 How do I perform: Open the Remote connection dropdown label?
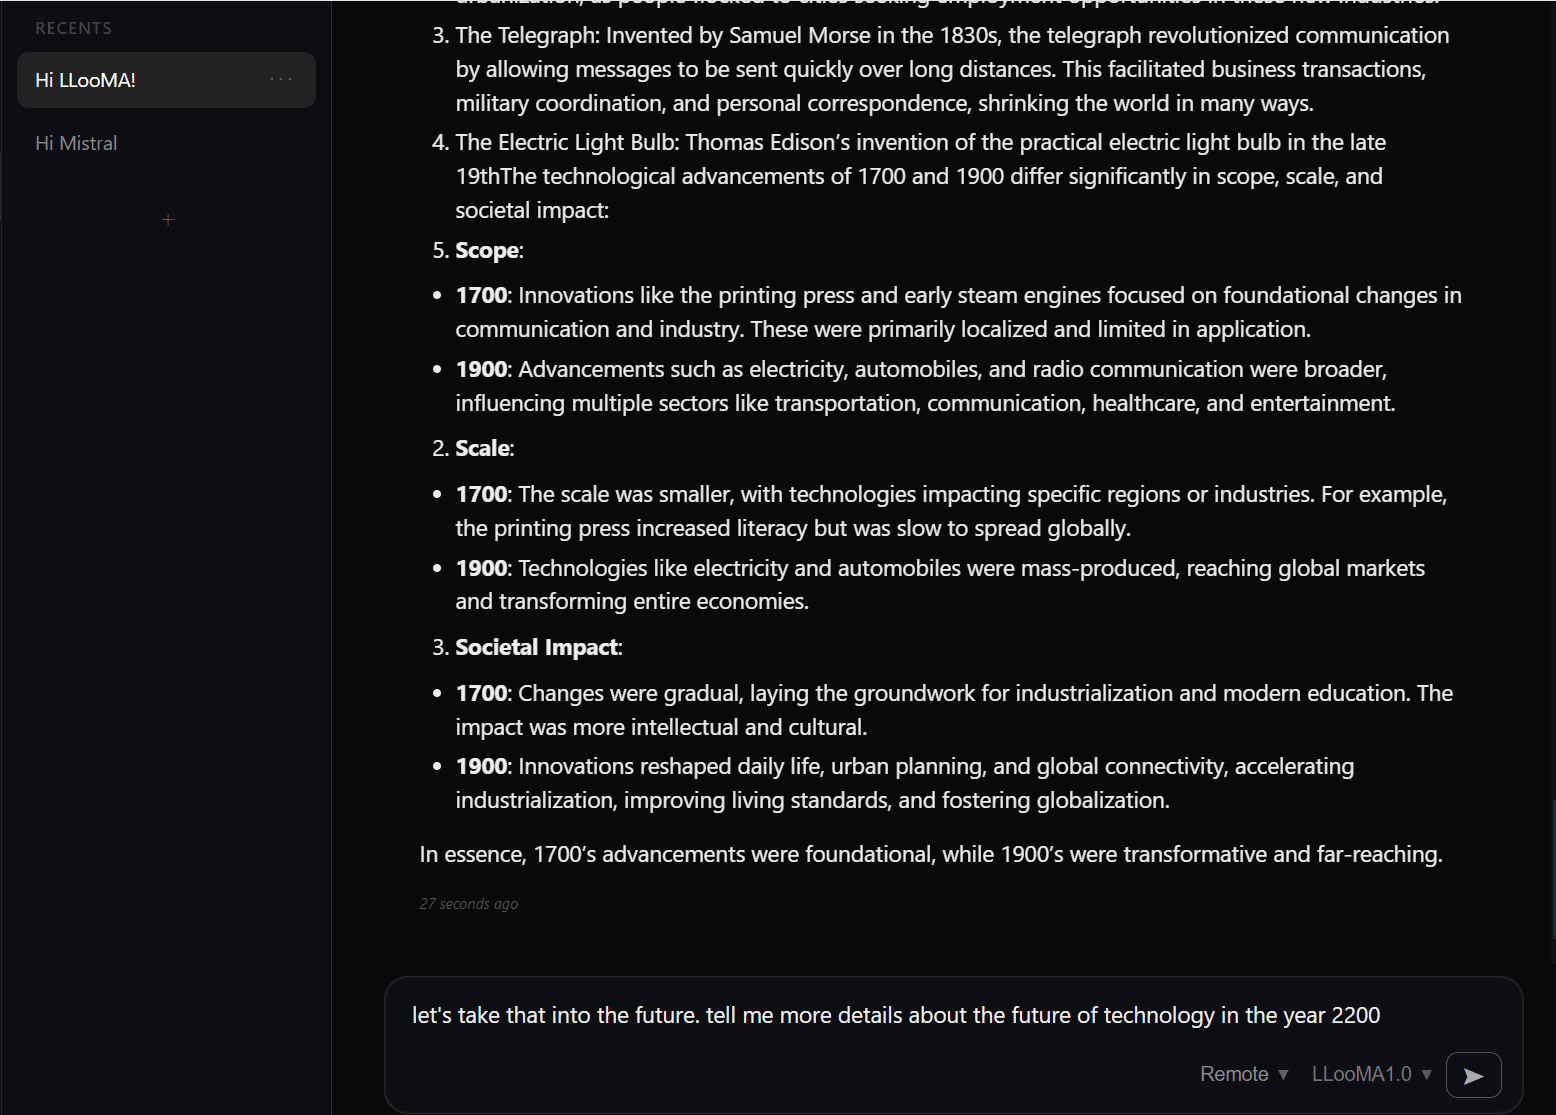[1234, 1074]
